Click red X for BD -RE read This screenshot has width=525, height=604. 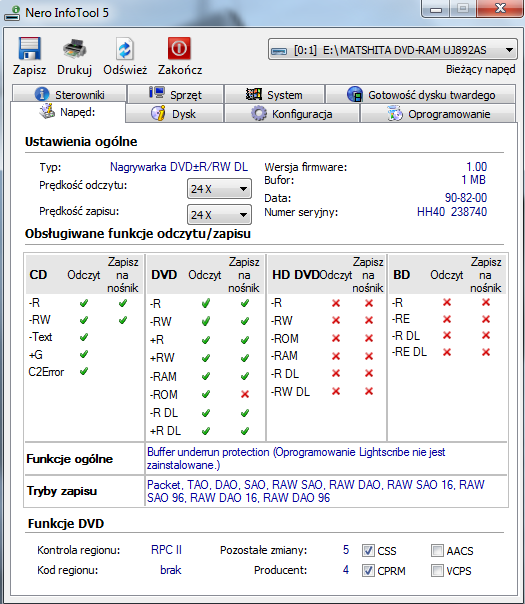coord(447,319)
